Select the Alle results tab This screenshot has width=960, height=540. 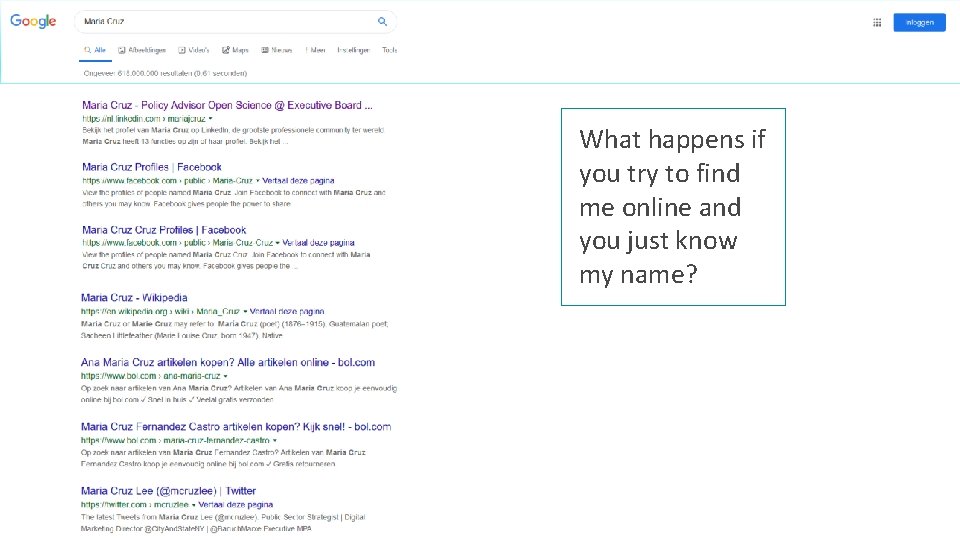coord(95,50)
